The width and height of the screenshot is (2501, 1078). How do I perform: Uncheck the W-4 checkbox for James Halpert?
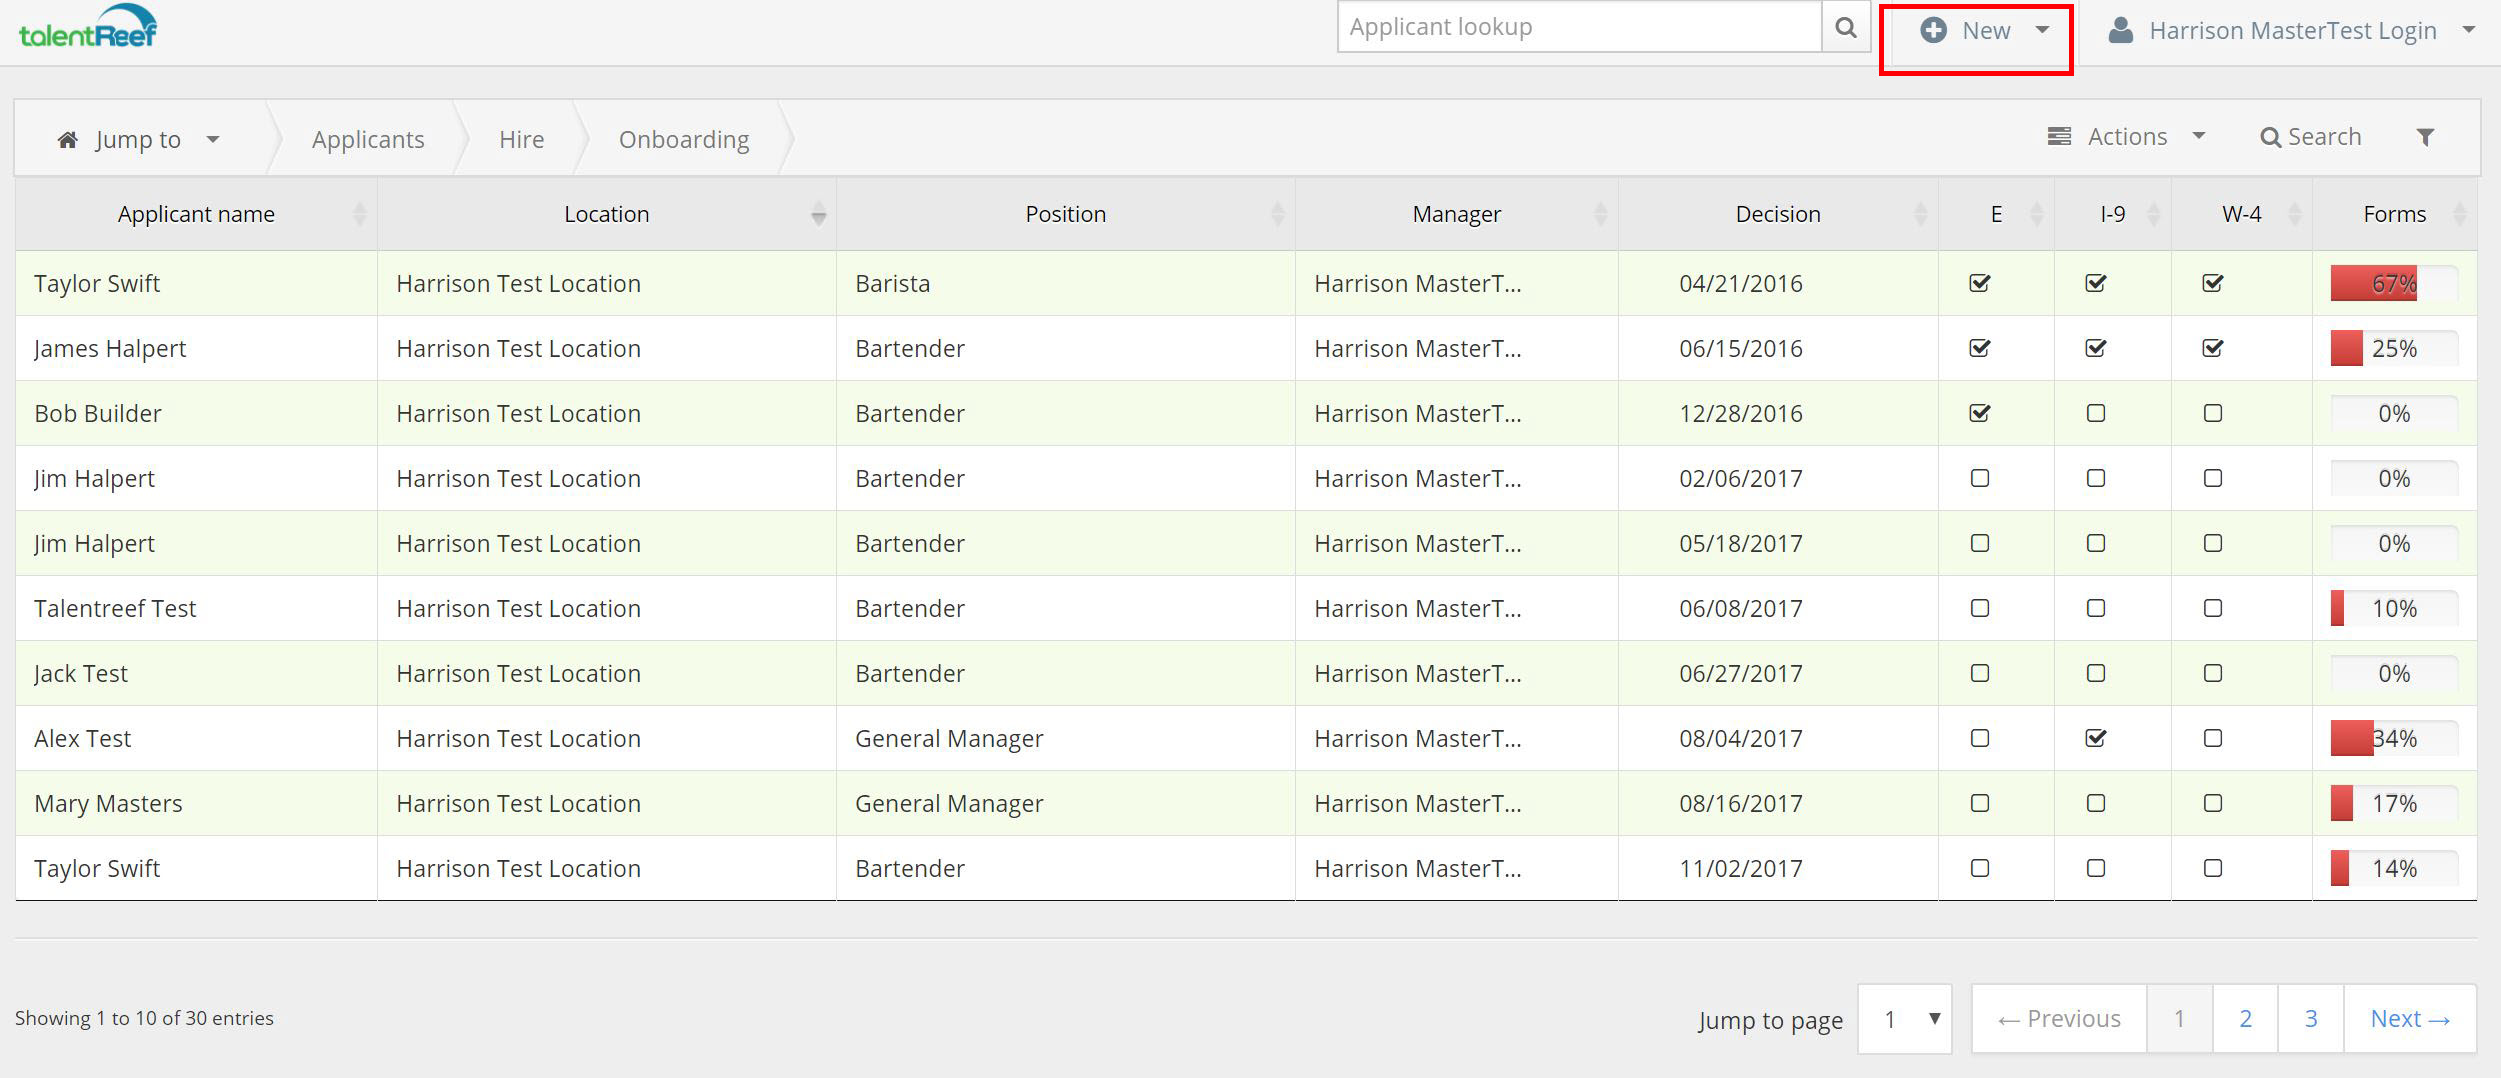click(x=2213, y=348)
